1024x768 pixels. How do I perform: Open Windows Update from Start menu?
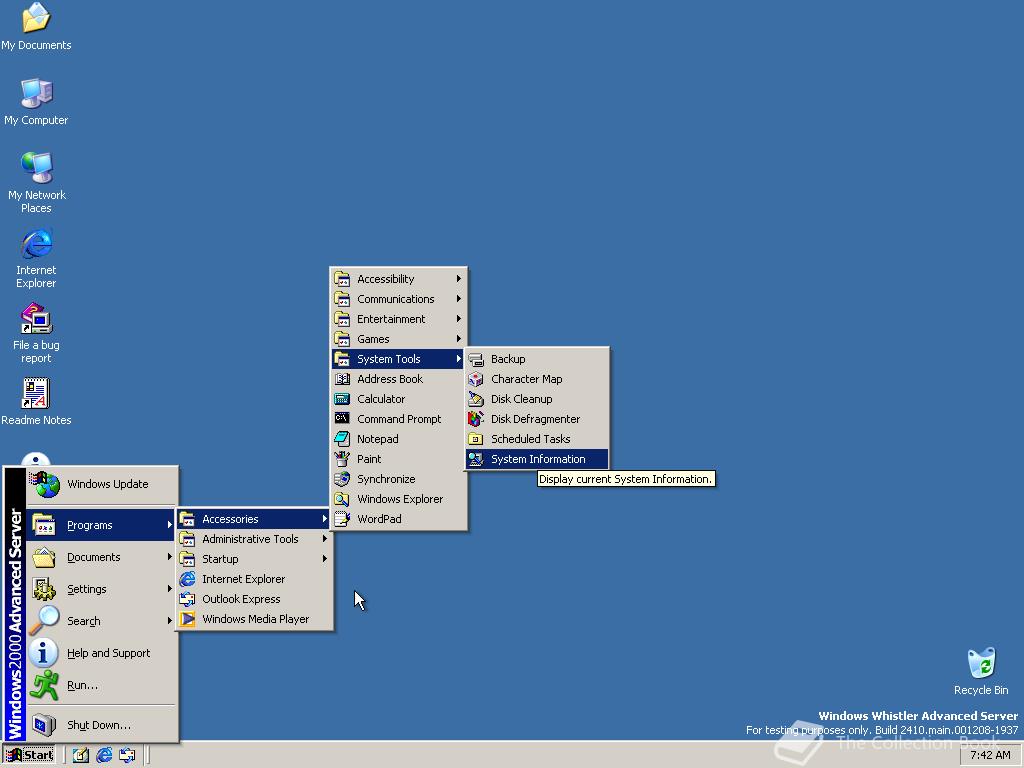click(x=102, y=485)
